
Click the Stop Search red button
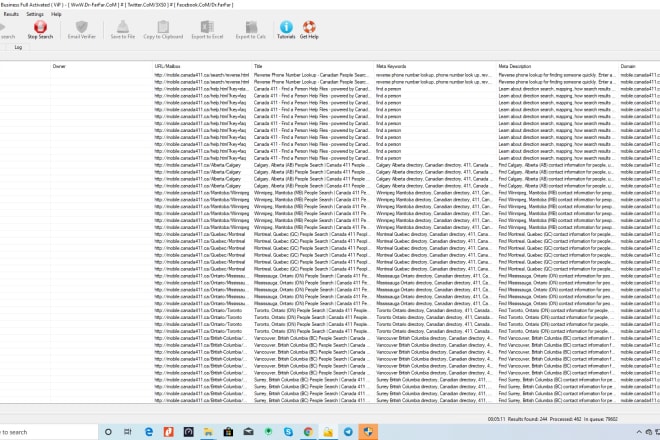click(40, 29)
